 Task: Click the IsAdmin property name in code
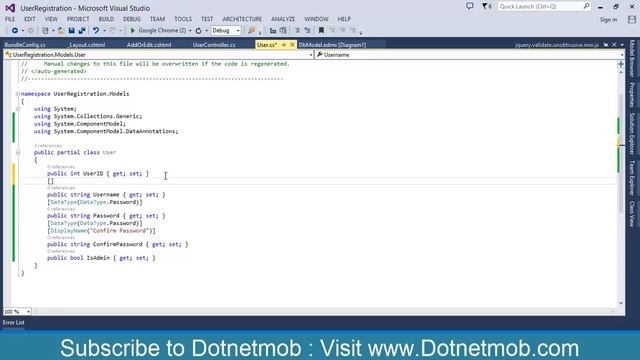pyautogui.click(x=98, y=258)
